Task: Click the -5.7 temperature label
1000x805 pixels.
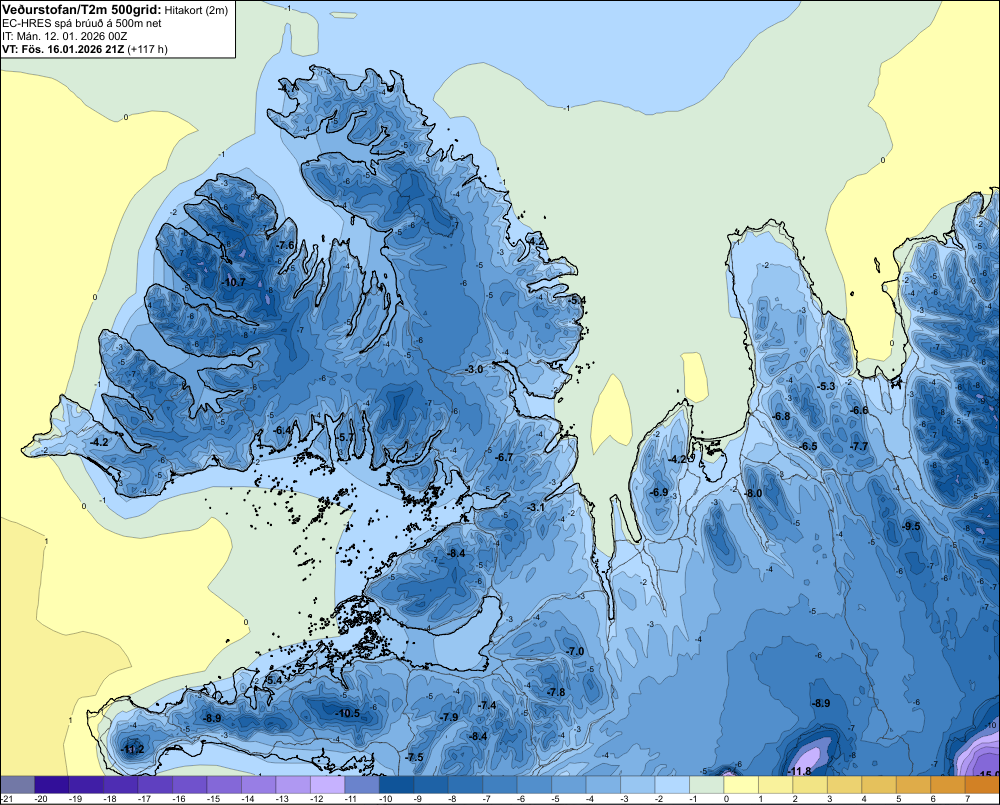Action: (x=345, y=437)
